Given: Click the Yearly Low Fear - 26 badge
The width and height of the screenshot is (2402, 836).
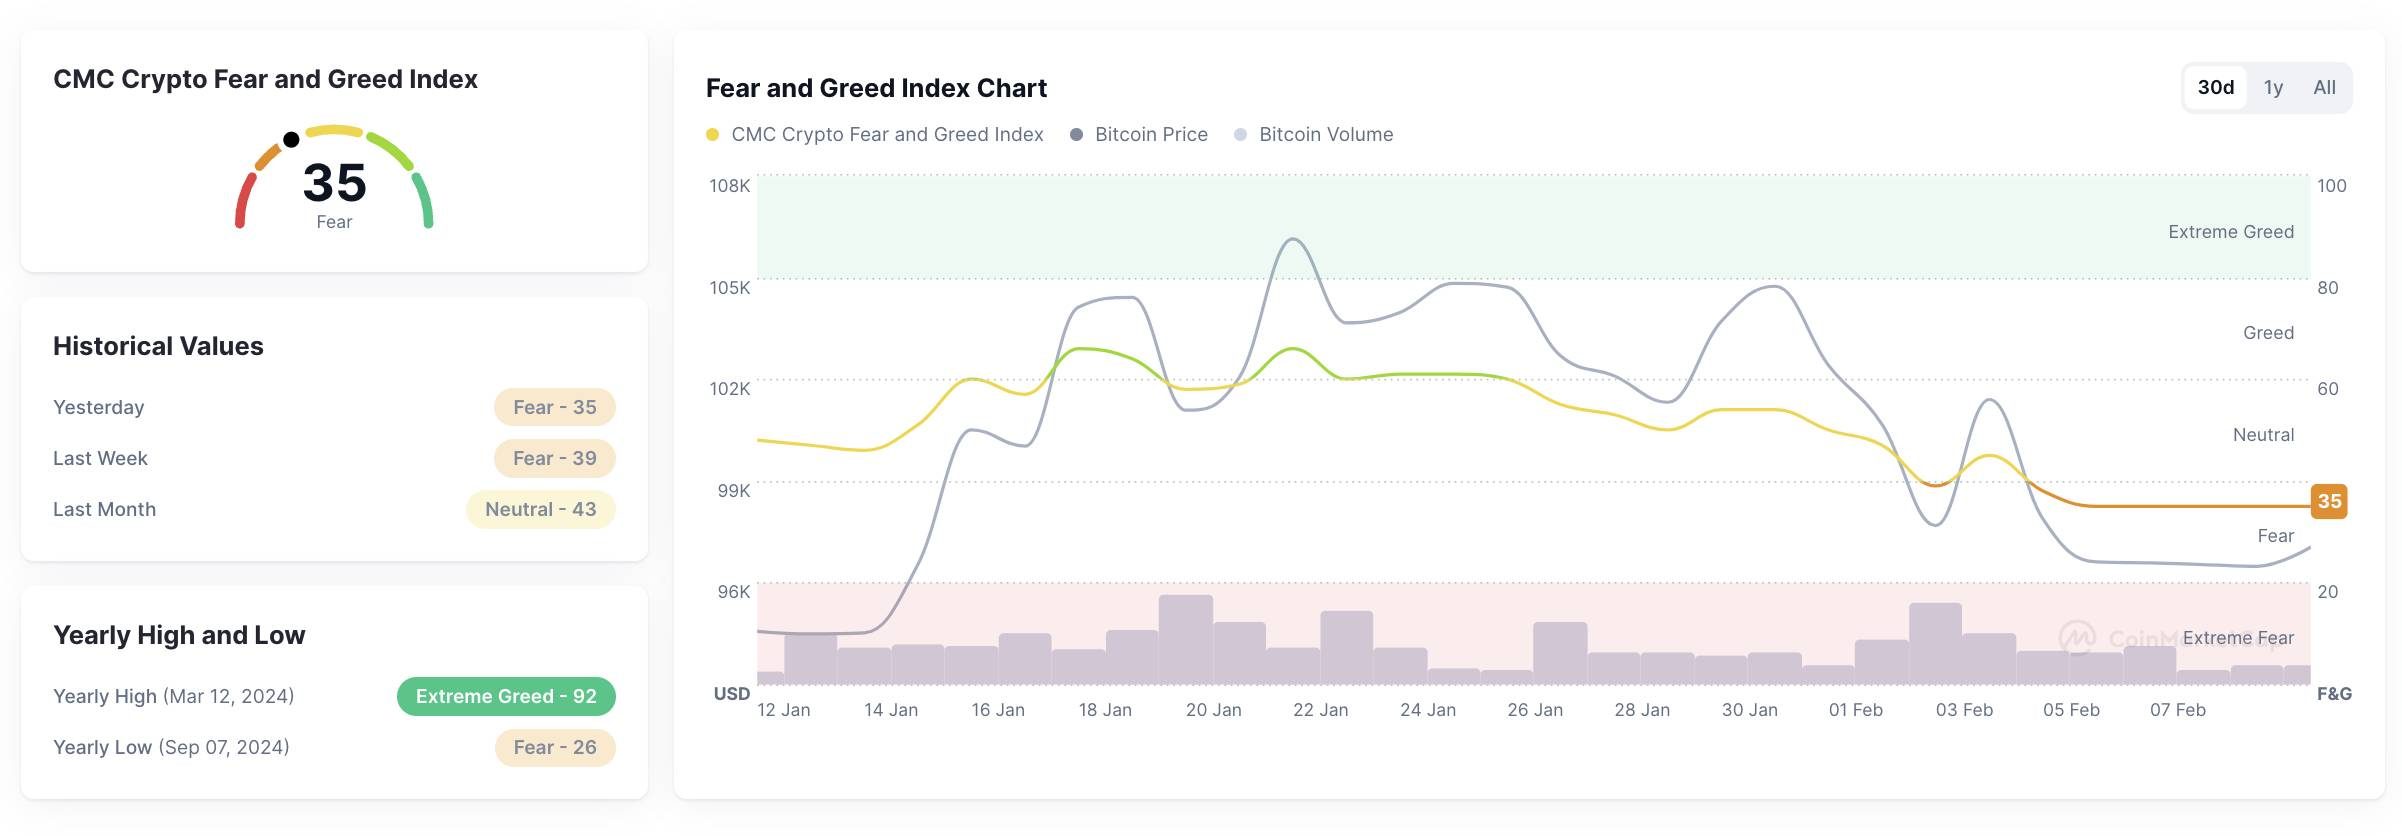Looking at the screenshot, I should 555,747.
